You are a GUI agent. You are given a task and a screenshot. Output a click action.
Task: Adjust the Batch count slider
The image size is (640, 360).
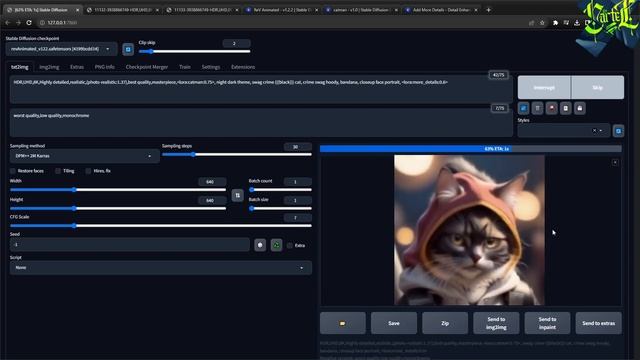[280, 190]
